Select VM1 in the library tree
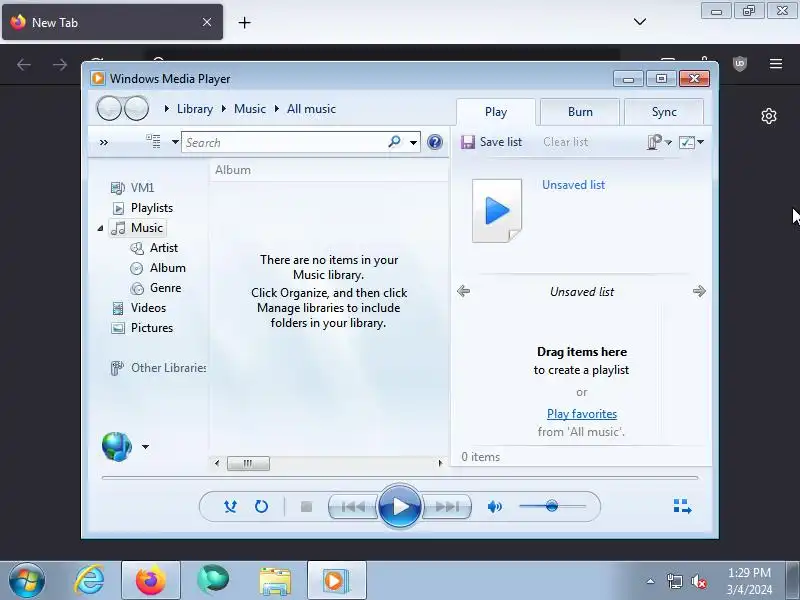Image resolution: width=800 pixels, height=600 pixels. click(x=133, y=188)
